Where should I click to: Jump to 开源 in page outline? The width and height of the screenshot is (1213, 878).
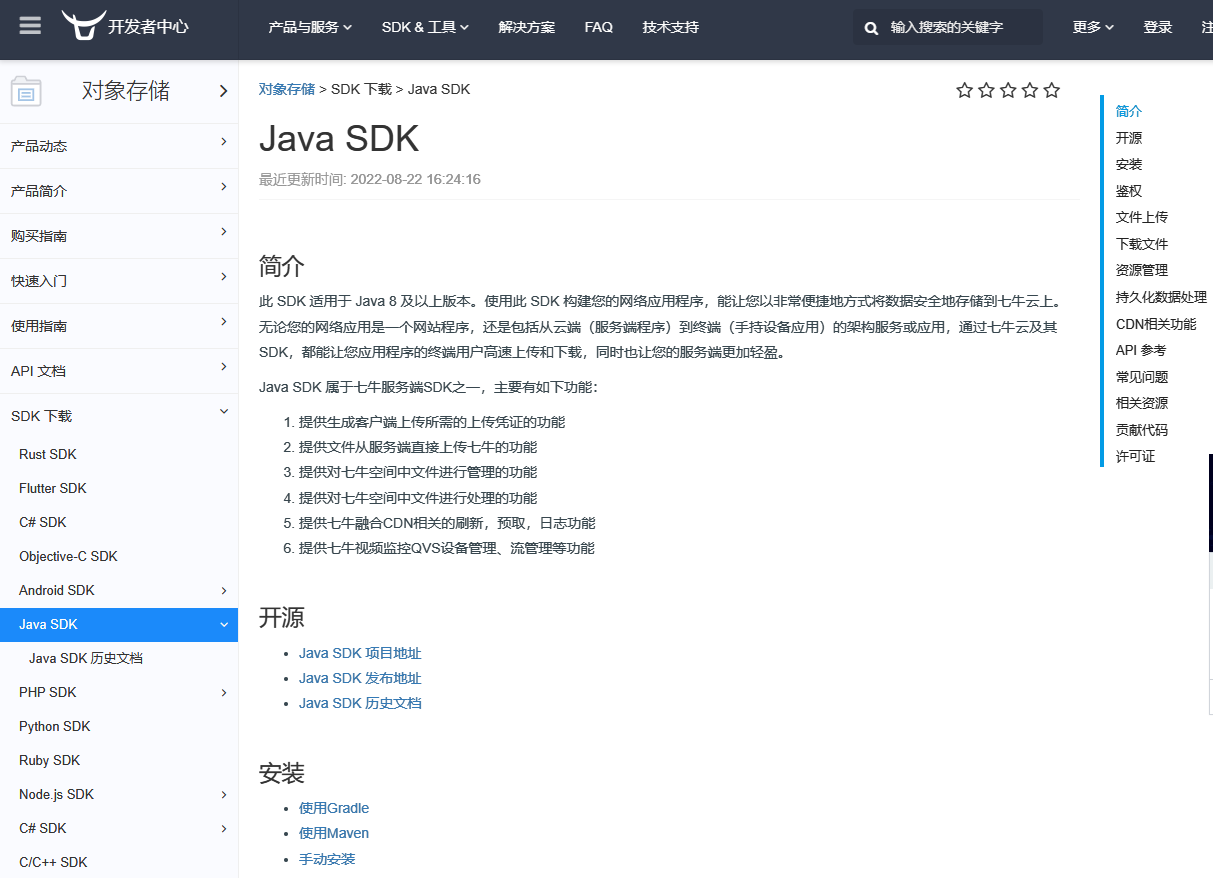click(1129, 138)
